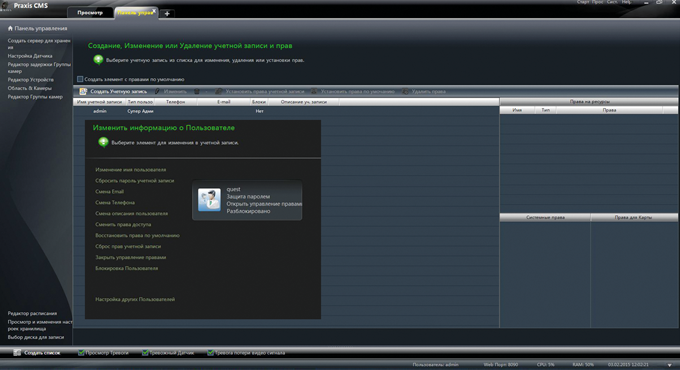Click the Создать список icon in bottom bar
Screen dimensions: 680x370
click(x=17, y=353)
